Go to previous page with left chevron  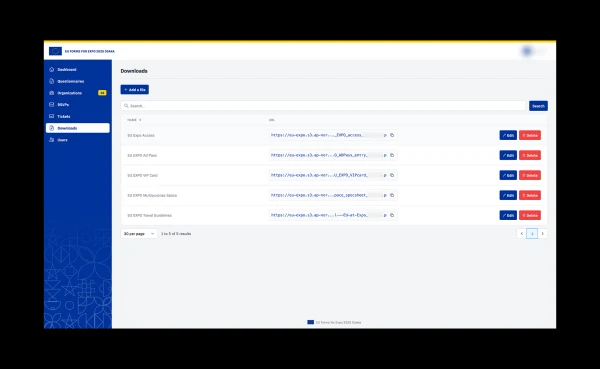(522, 233)
